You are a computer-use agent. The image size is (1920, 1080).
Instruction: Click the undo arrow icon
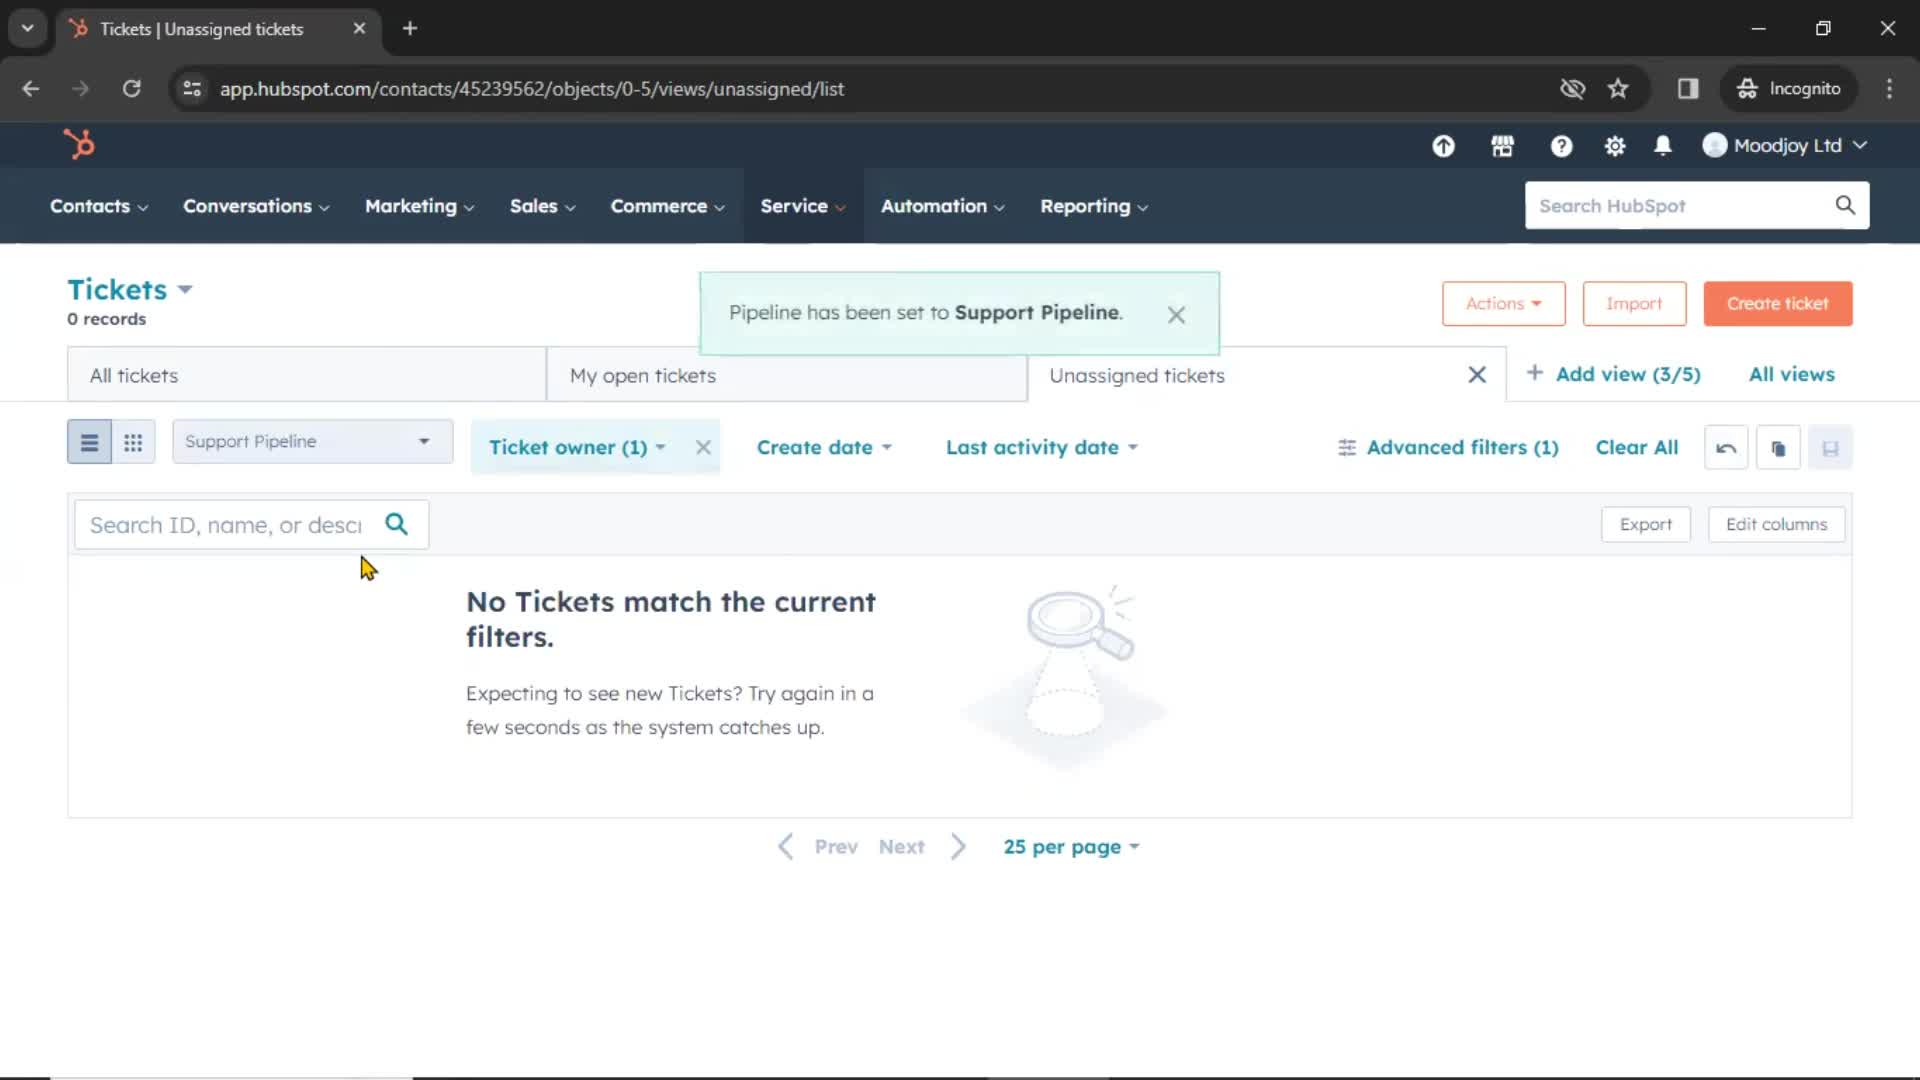click(1726, 447)
